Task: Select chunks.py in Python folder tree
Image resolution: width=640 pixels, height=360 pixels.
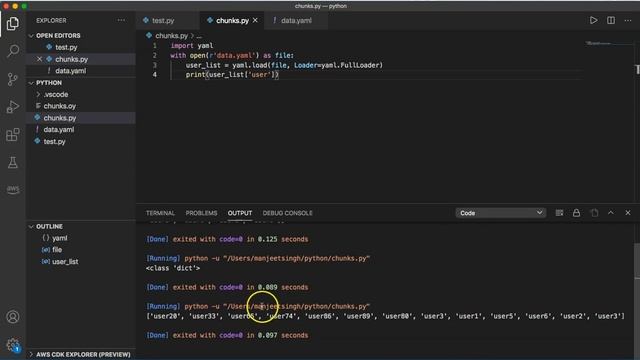Action: click(x=60, y=118)
